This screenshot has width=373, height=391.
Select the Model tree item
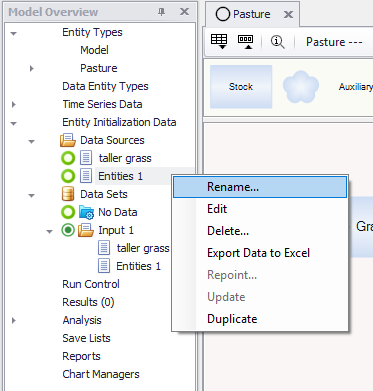(x=94, y=50)
